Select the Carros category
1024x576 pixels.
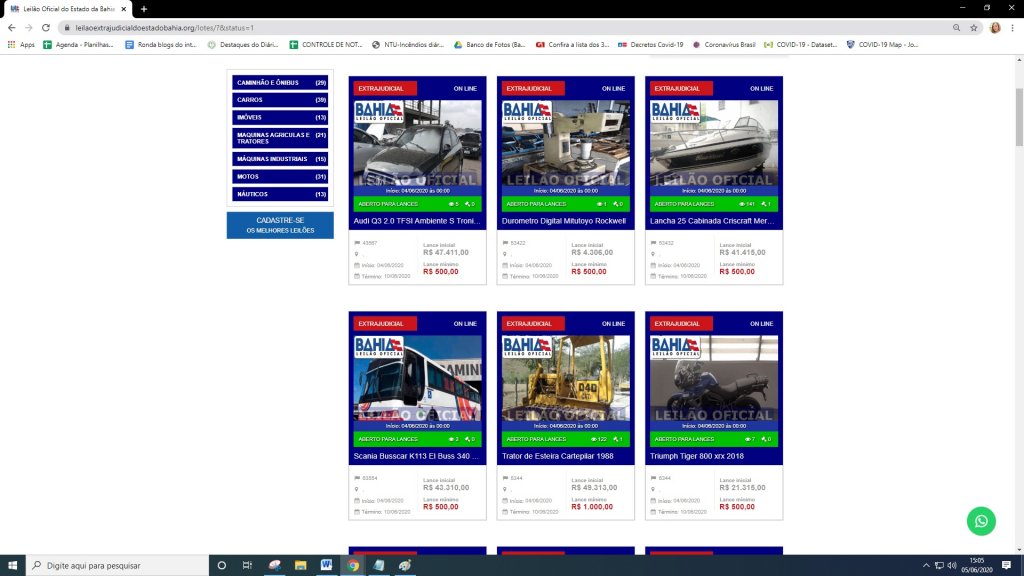click(280, 100)
